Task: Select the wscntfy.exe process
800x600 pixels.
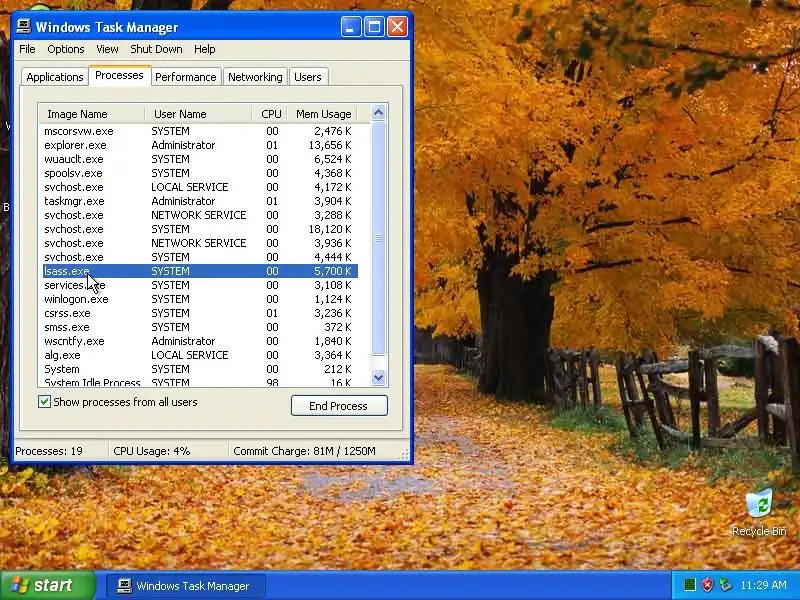Action: [x=200, y=341]
